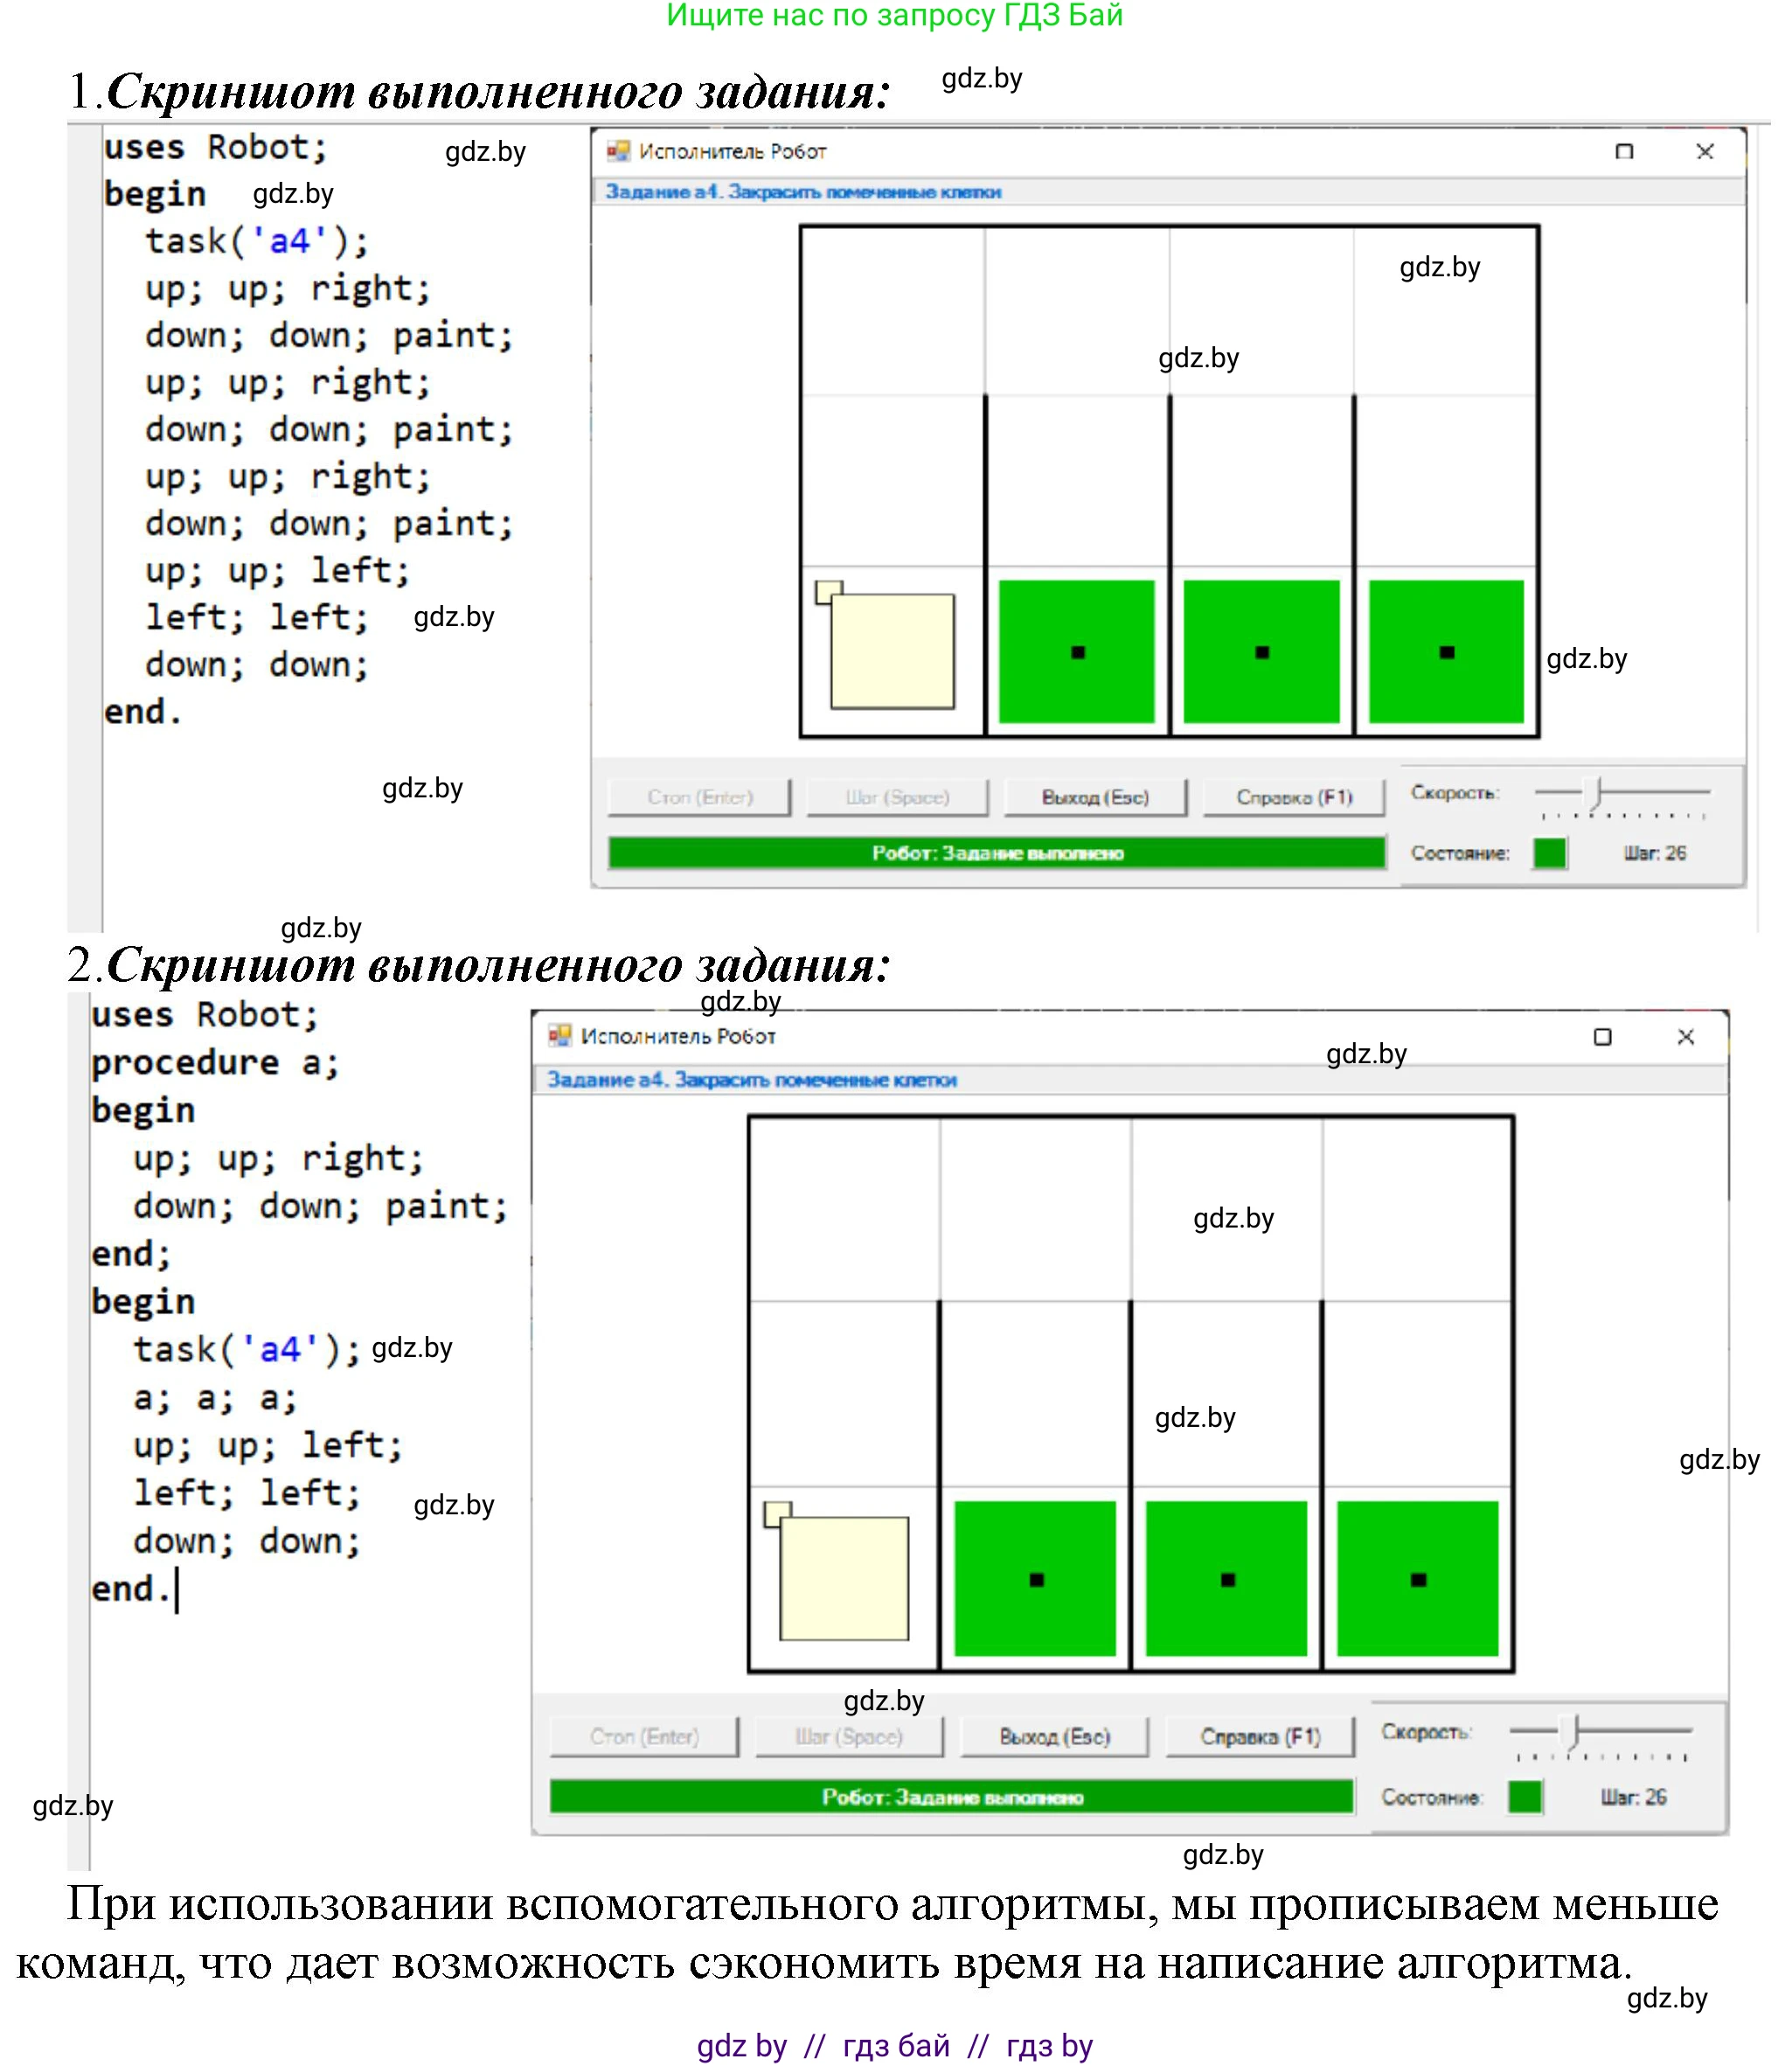The width and height of the screenshot is (1792, 2066).
Task: Click 'Робот: Задание выполнено' status bar in second window
Action: [x=951, y=1797]
